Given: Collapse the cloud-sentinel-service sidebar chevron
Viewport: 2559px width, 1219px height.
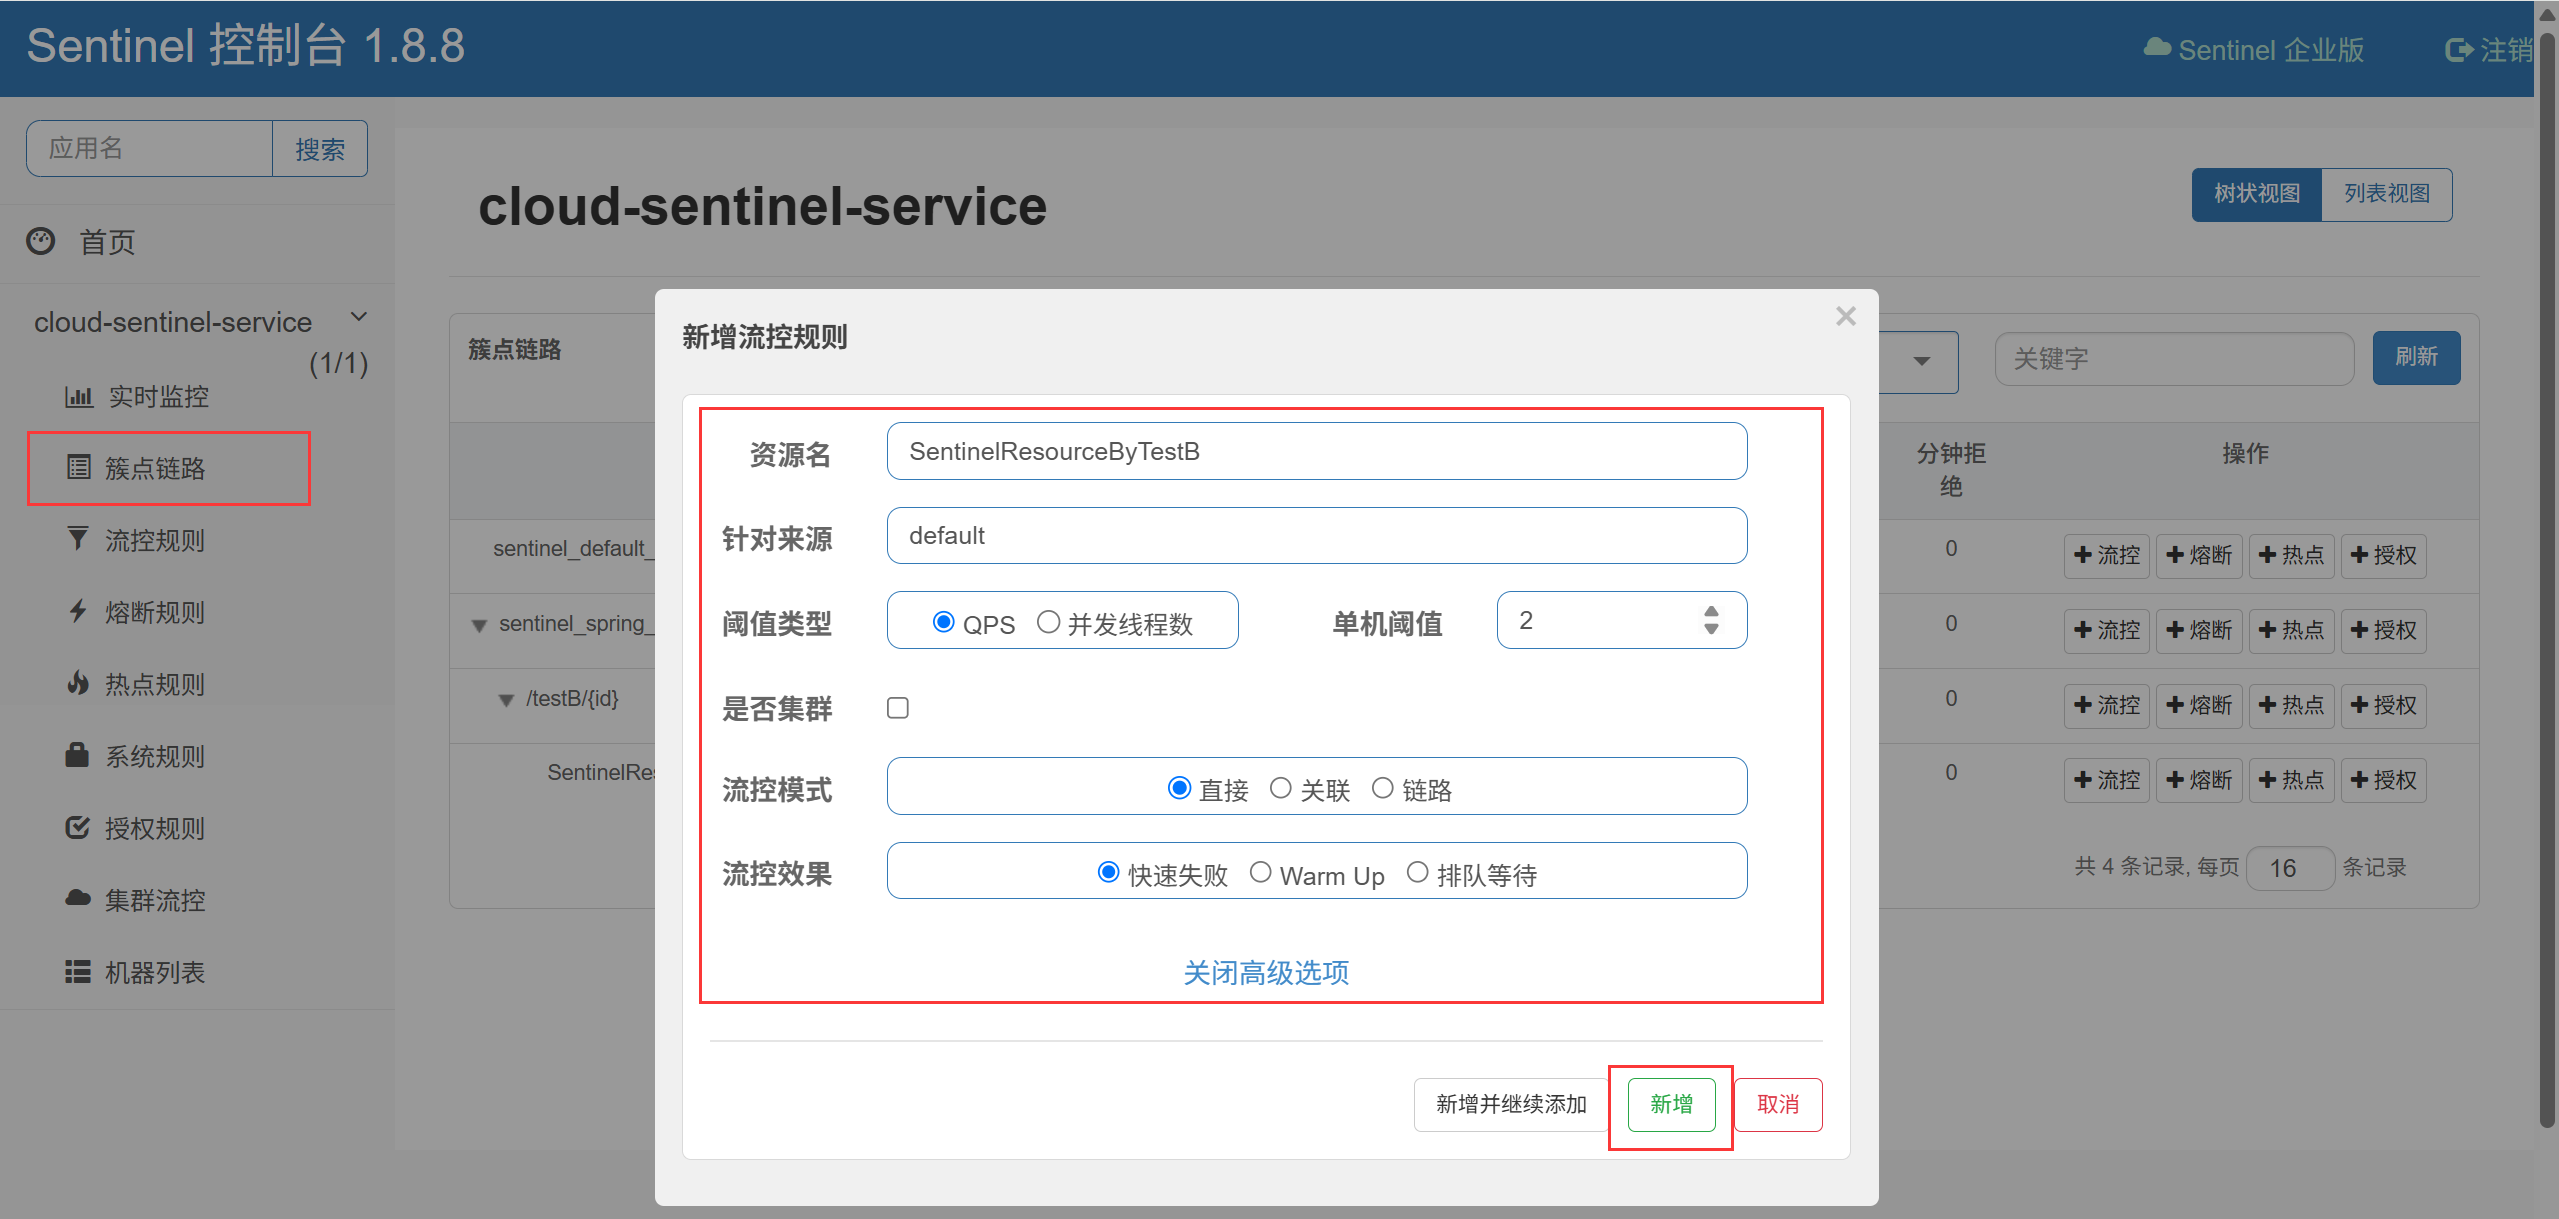Looking at the screenshot, I should coord(359,317).
